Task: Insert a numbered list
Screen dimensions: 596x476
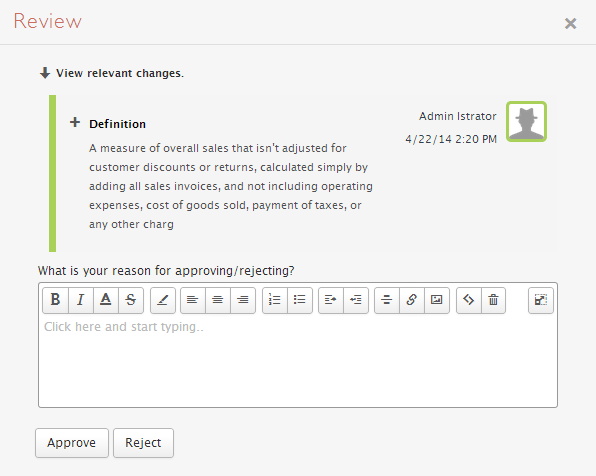Action: [275, 300]
